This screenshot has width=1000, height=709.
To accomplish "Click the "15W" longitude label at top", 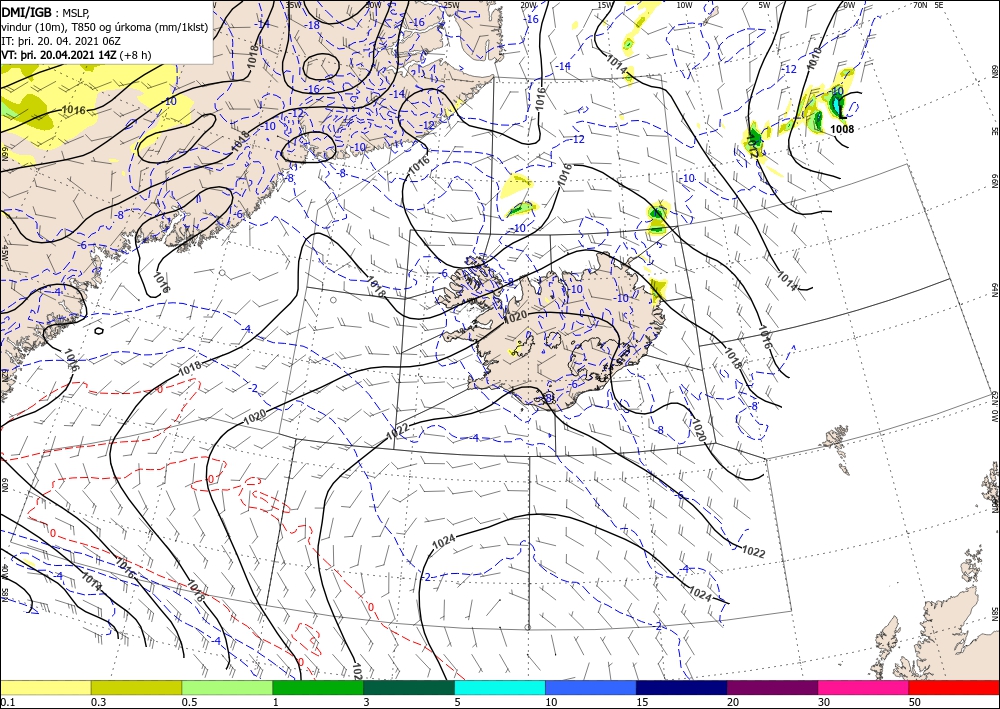I will (x=606, y=5).
